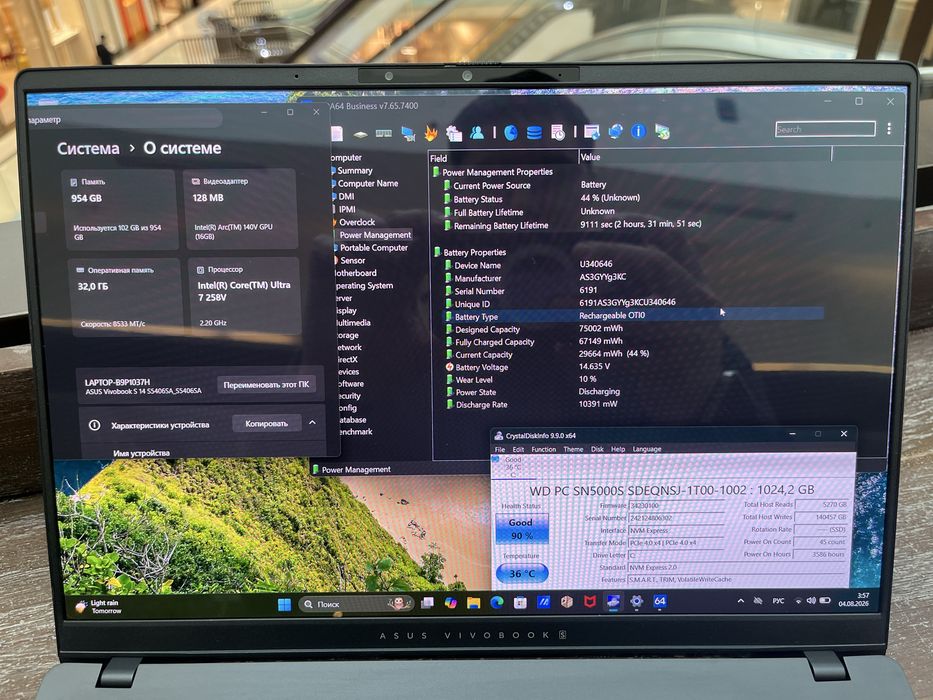The width and height of the screenshot is (933, 700).
Task: Open the blue disk benchmark icon in AIDA64
Action: 511,132
